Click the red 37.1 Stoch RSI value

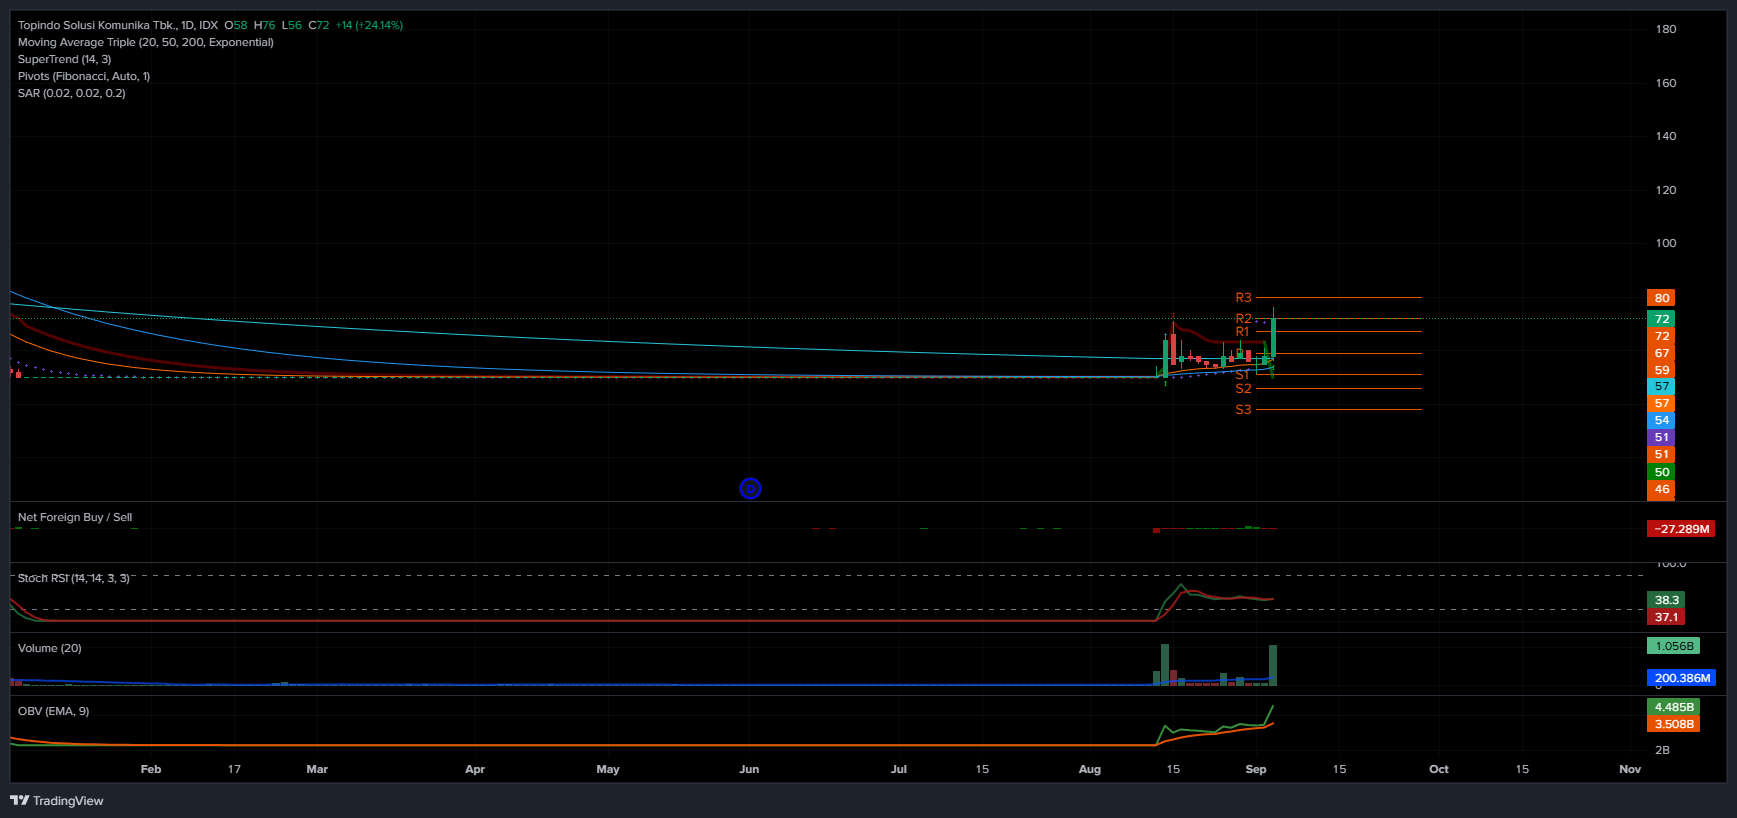click(x=1666, y=617)
